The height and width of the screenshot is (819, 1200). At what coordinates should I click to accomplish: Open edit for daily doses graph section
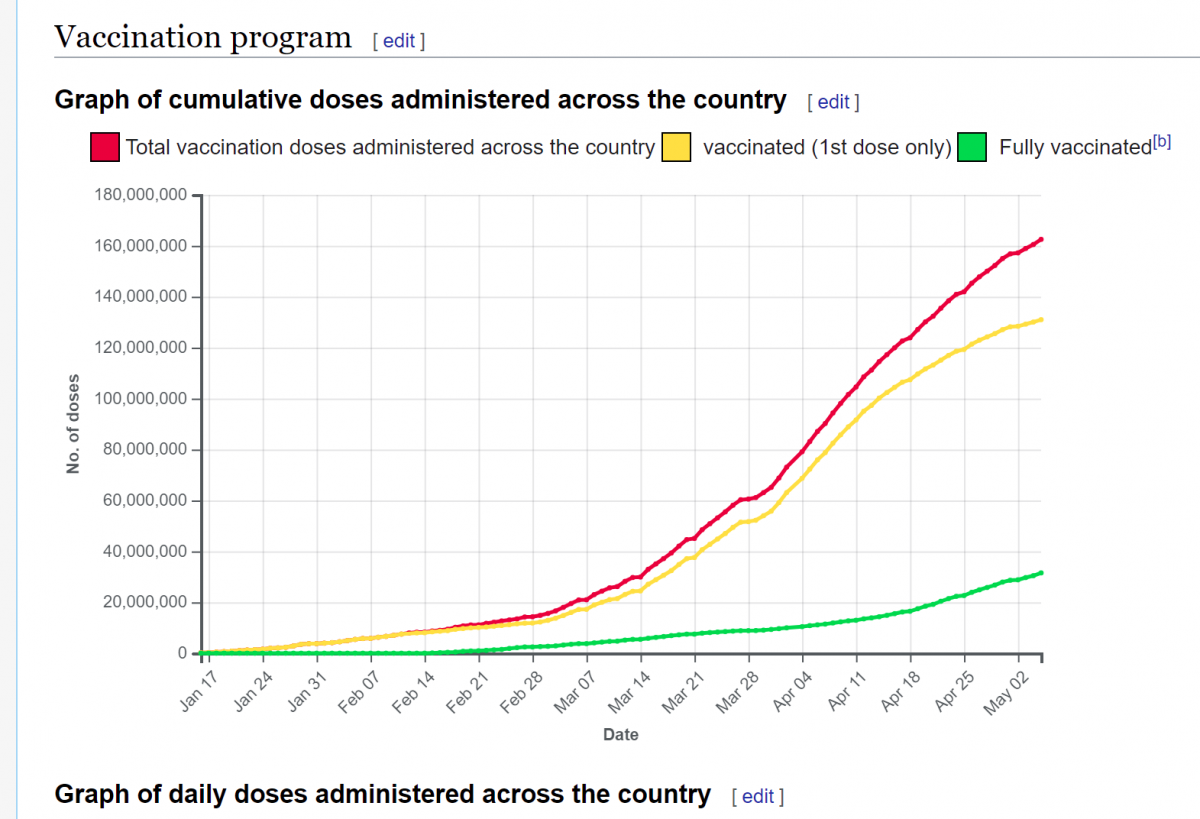pyautogui.click(x=758, y=796)
